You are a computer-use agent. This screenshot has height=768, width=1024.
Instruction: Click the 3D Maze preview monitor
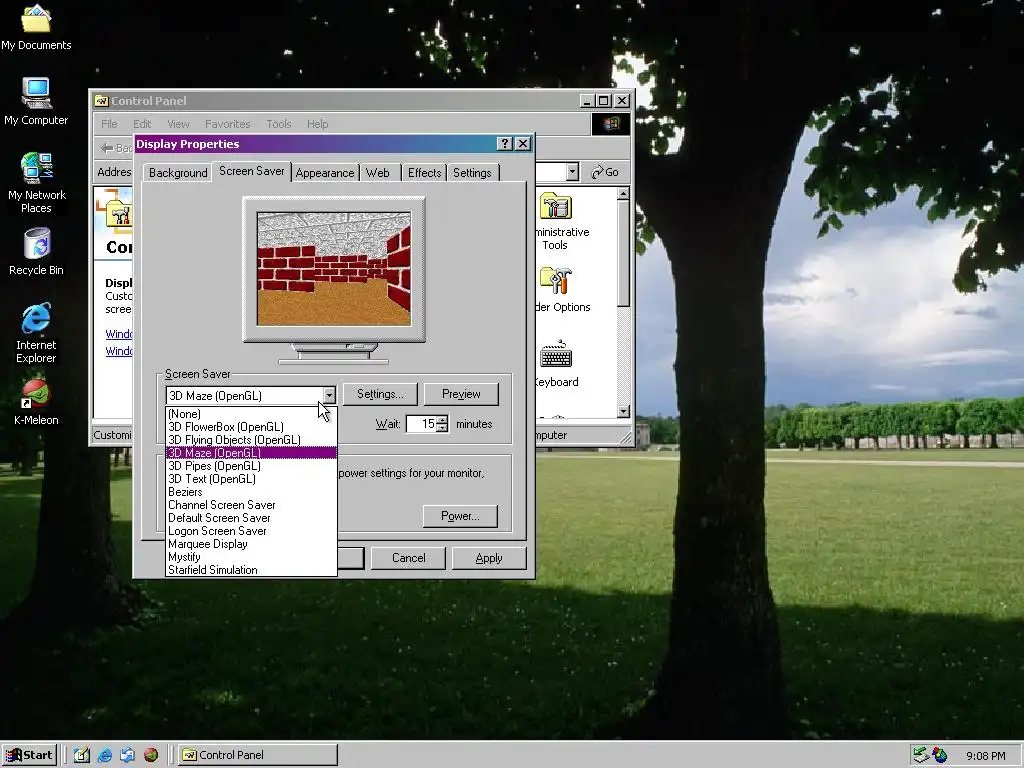pyautogui.click(x=334, y=268)
